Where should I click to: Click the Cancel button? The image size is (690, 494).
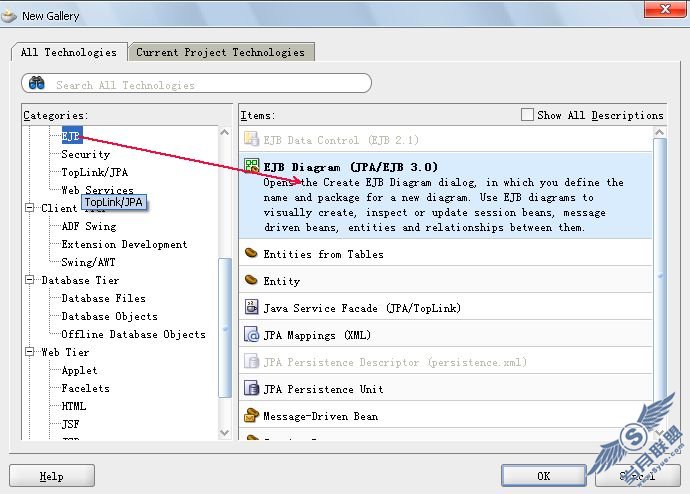638,476
